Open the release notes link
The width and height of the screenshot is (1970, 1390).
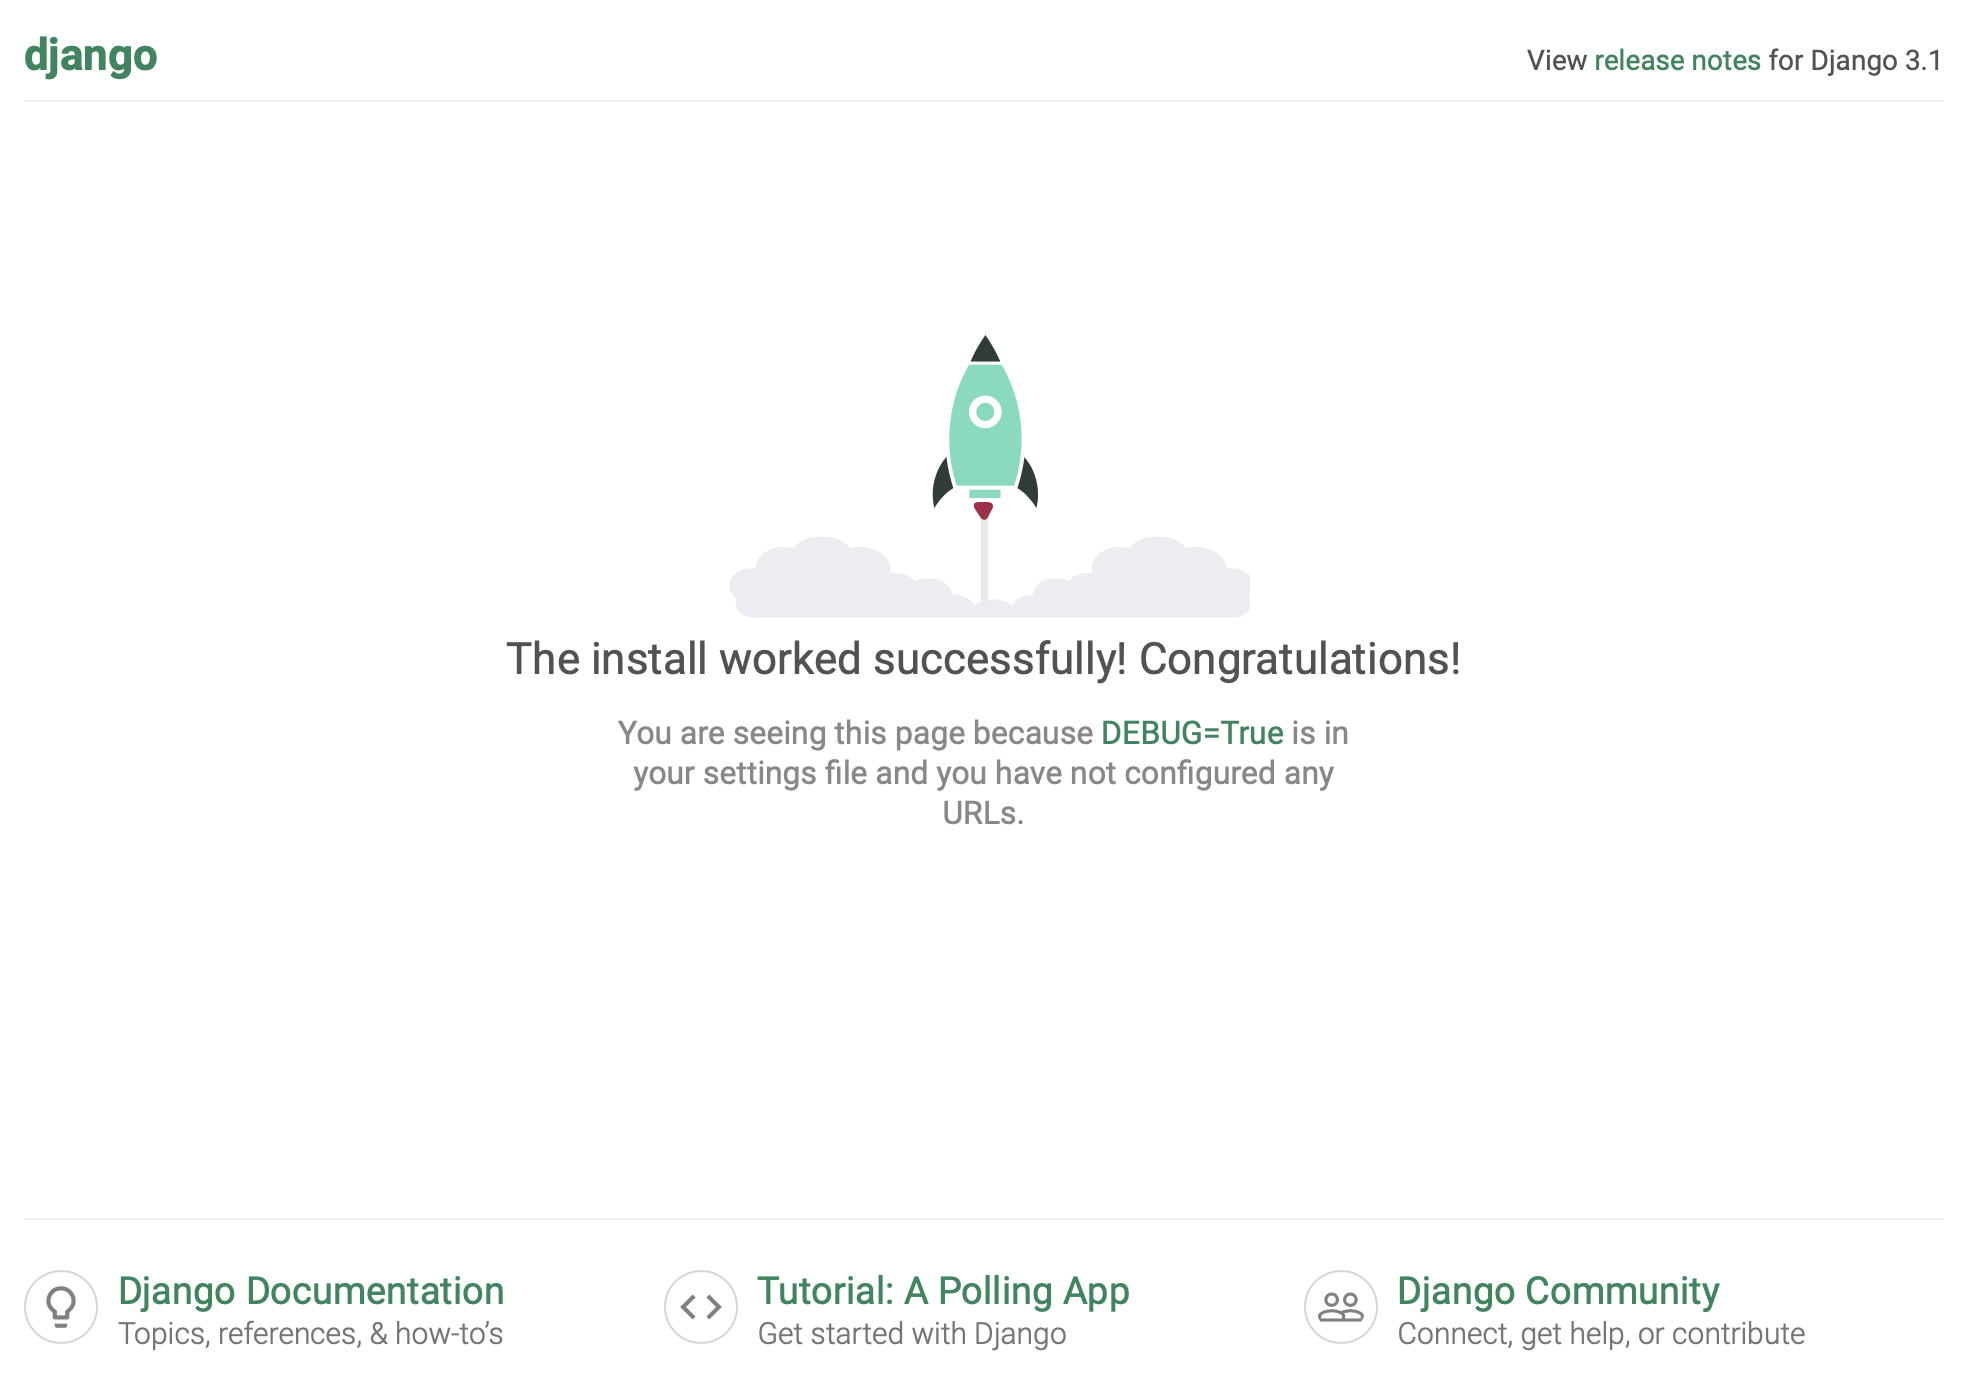pos(1677,60)
